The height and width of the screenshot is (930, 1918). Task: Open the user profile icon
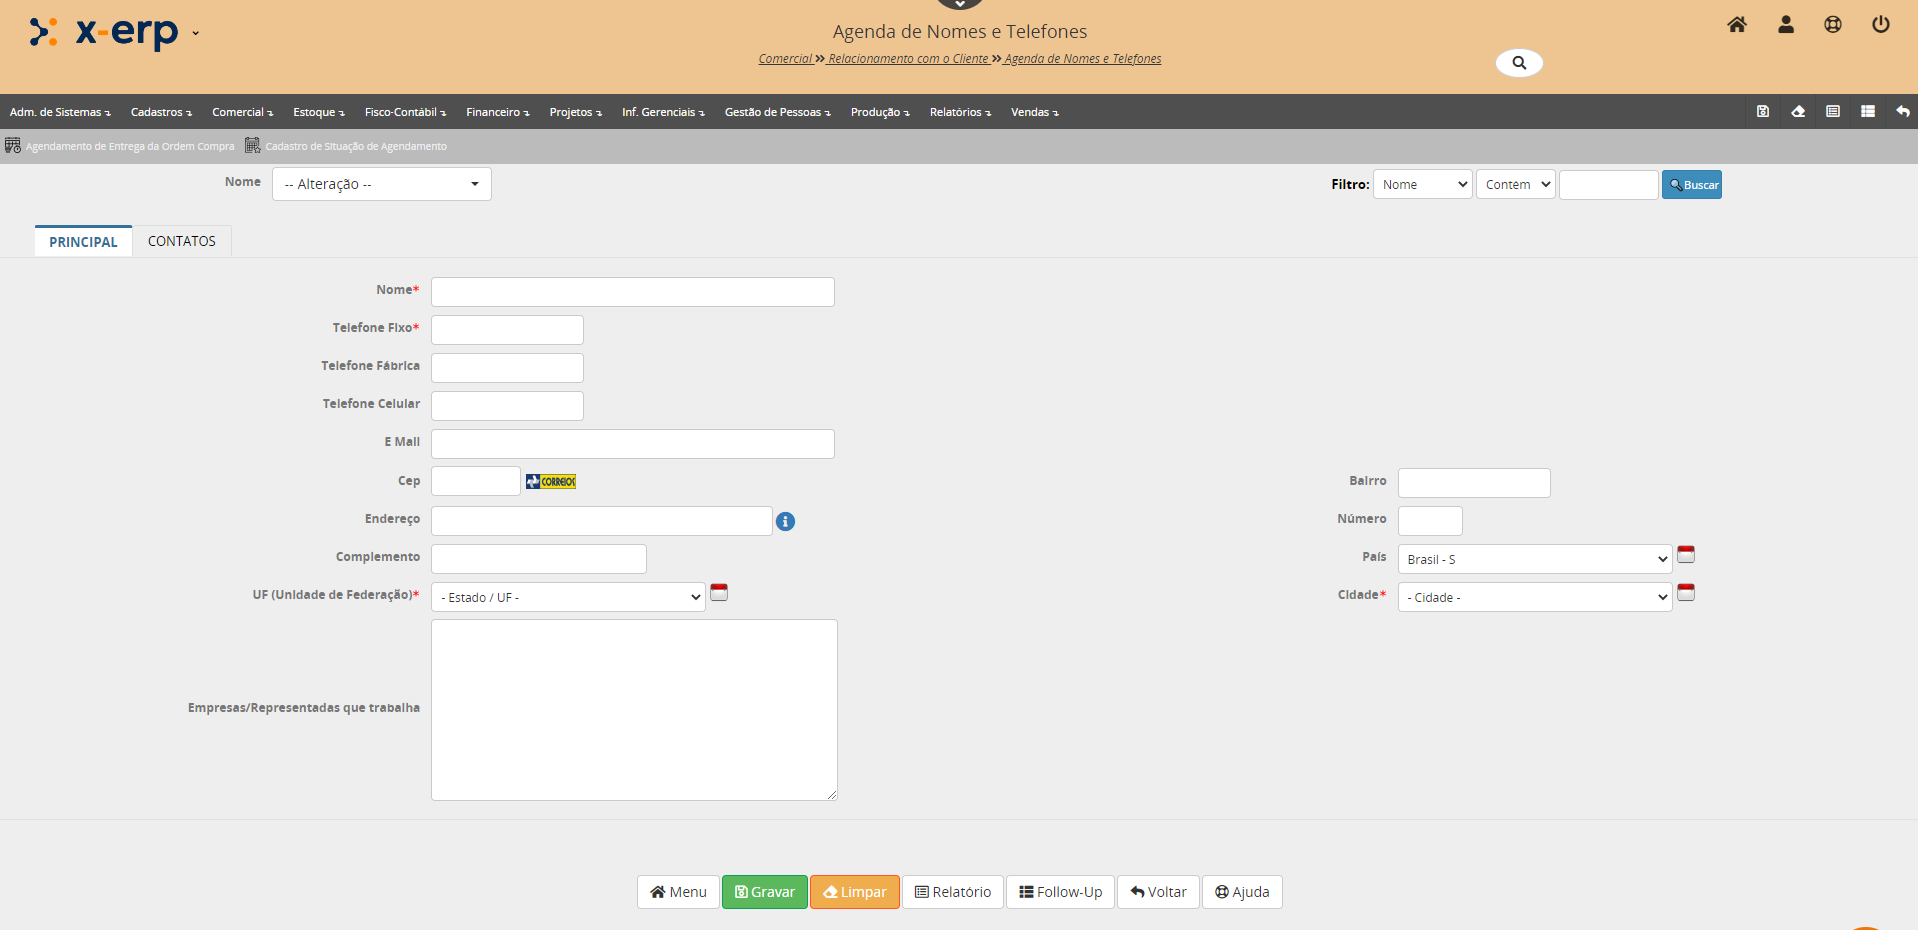(x=1786, y=25)
